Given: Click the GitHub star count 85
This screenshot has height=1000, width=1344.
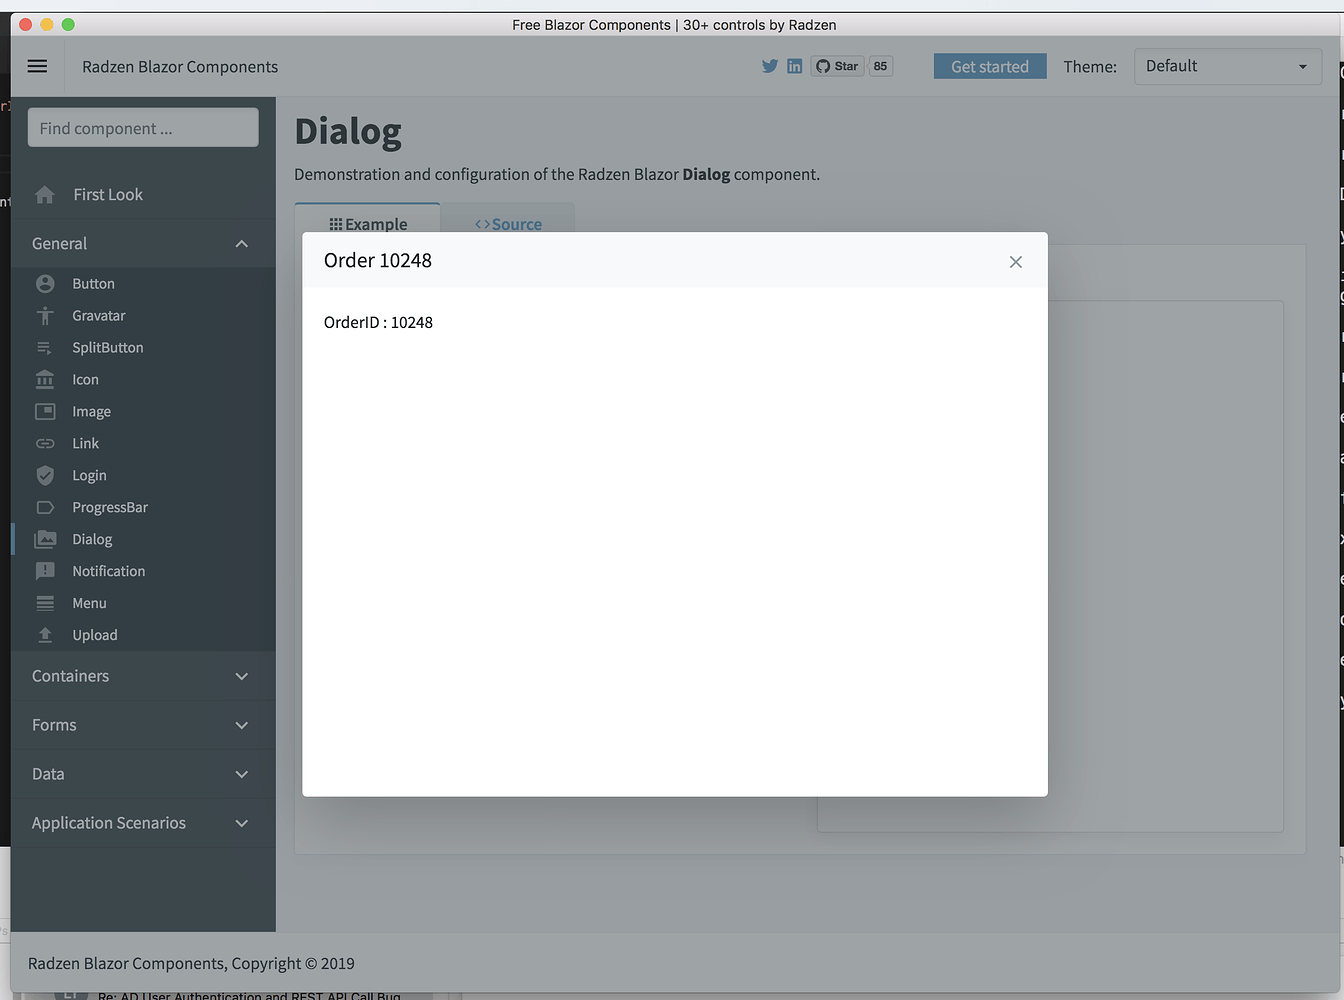Looking at the screenshot, I should point(880,66).
